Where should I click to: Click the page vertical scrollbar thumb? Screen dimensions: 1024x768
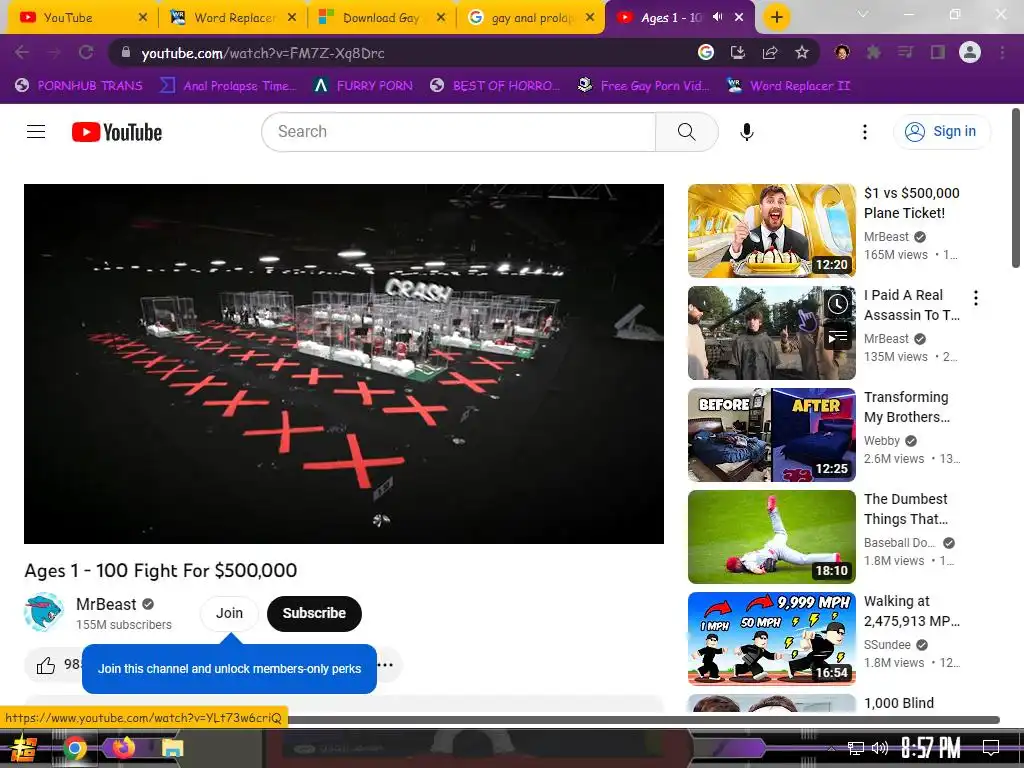[1016, 188]
